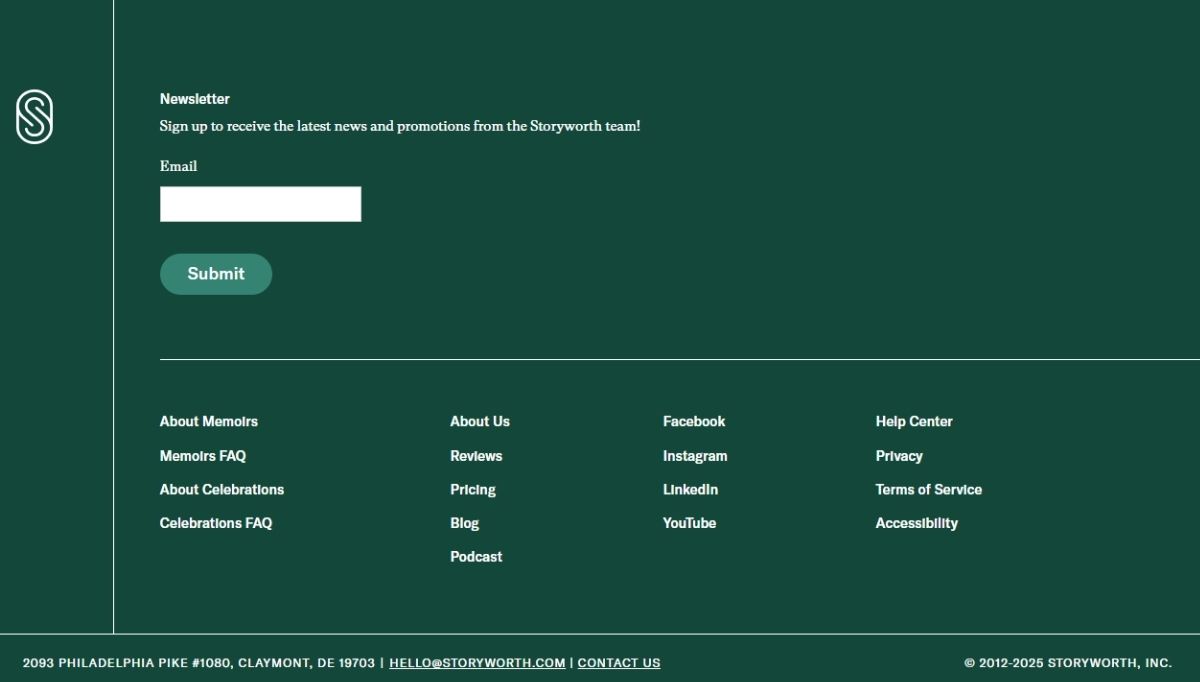Open the YouTube channel link
This screenshot has width=1200, height=682.
pos(689,523)
